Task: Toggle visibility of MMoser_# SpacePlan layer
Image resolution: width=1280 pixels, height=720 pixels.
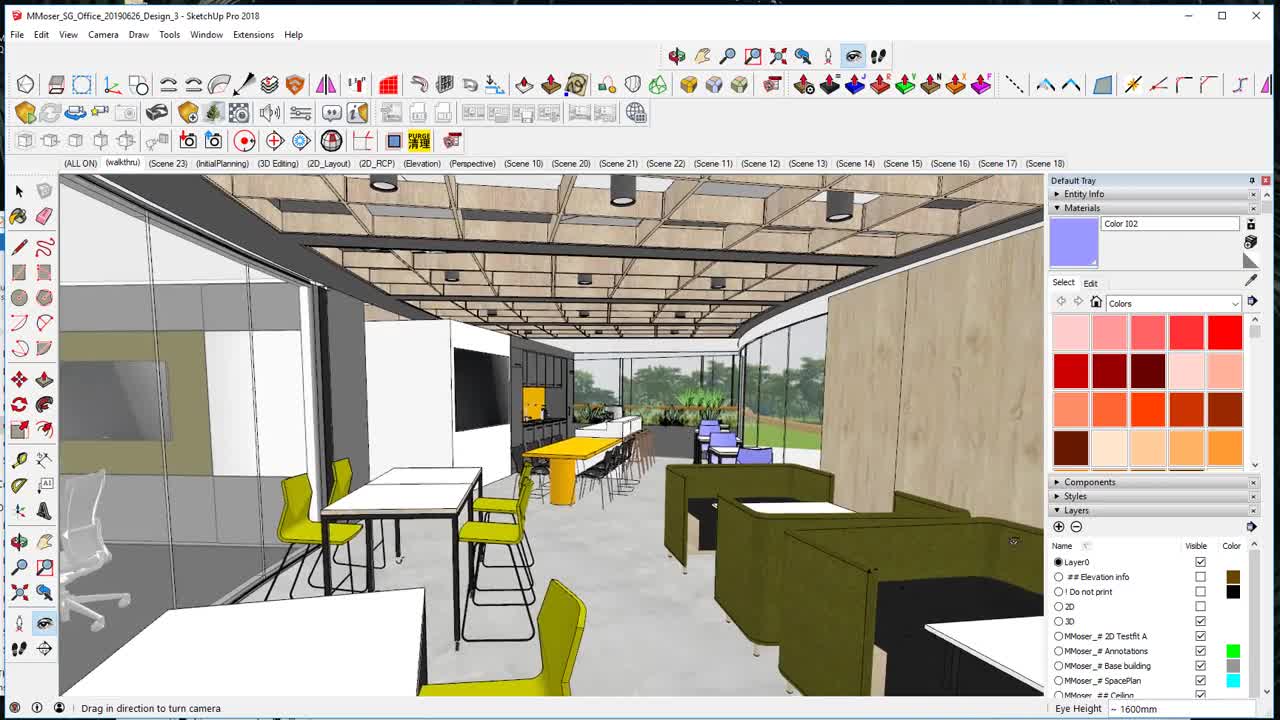Action: (1200, 680)
